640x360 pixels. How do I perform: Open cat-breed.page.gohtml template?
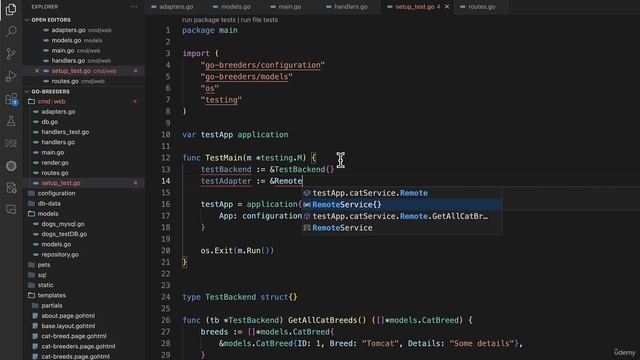pos(73,336)
